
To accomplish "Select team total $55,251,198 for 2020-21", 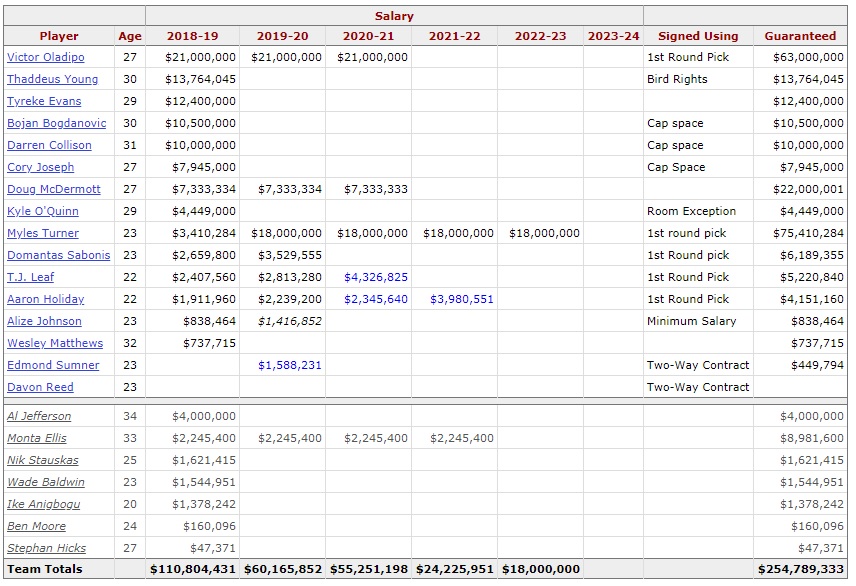I will (369, 569).
